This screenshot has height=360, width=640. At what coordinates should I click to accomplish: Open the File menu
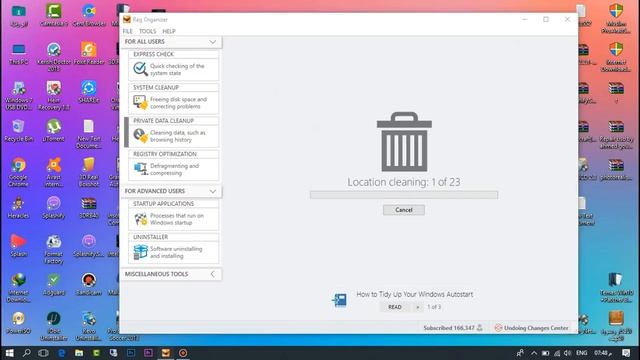pos(127,31)
